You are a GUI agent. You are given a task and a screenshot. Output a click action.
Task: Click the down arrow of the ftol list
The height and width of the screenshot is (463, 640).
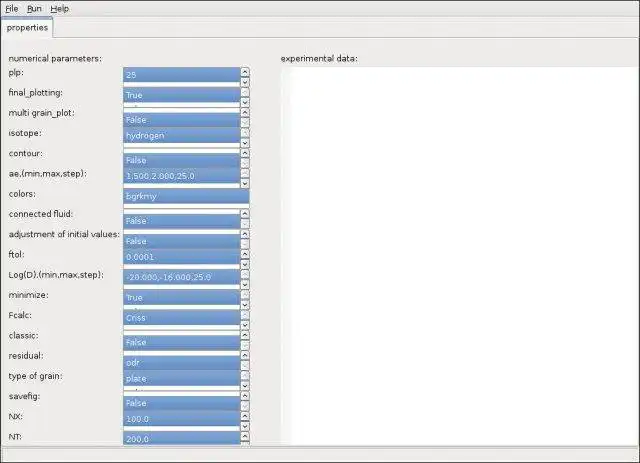pyautogui.click(x=245, y=264)
